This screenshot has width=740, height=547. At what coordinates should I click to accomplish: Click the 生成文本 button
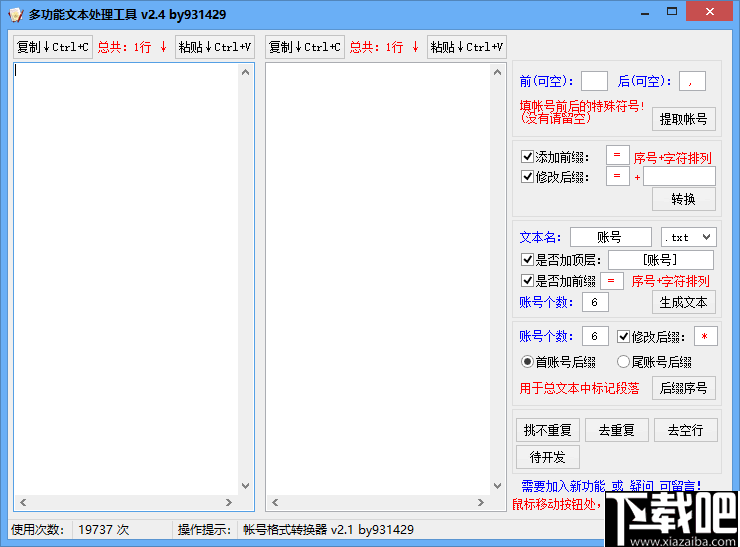683,302
